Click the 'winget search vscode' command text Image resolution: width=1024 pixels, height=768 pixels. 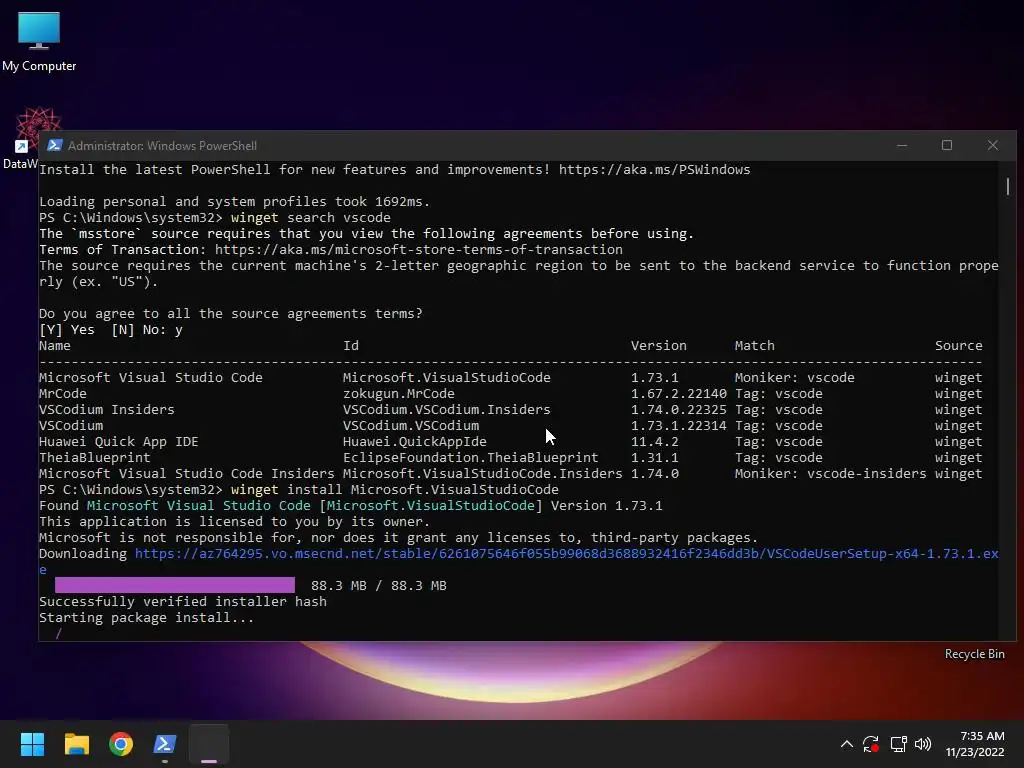311,217
